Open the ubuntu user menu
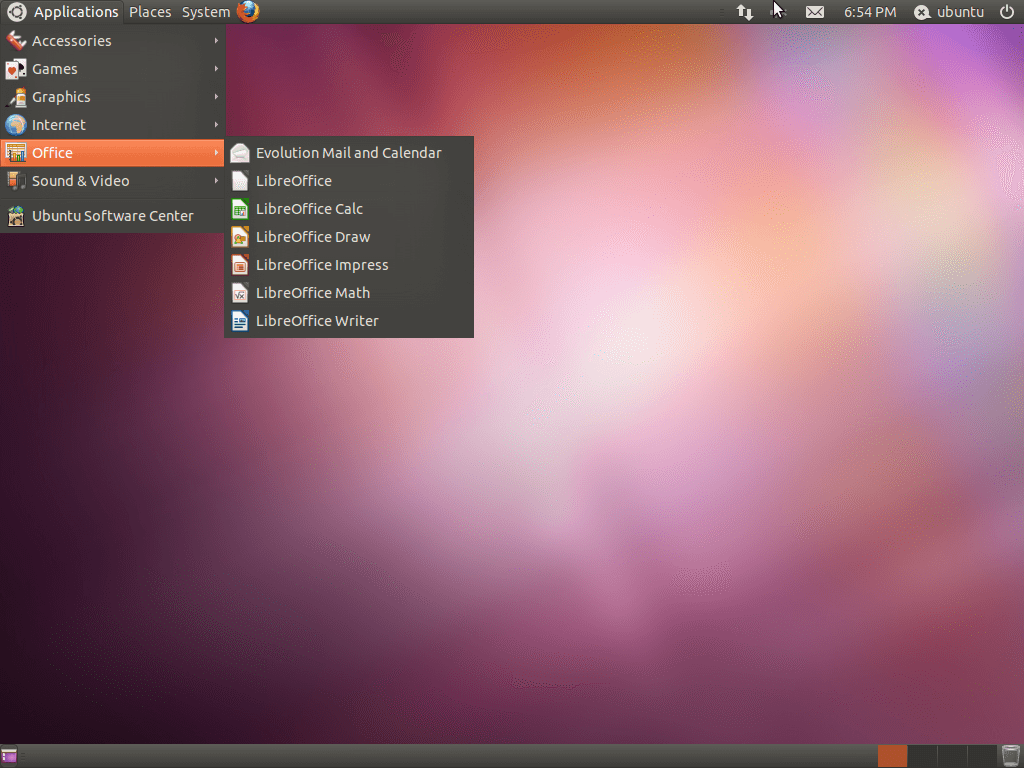The height and width of the screenshot is (768, 1024). click(949, 12)
